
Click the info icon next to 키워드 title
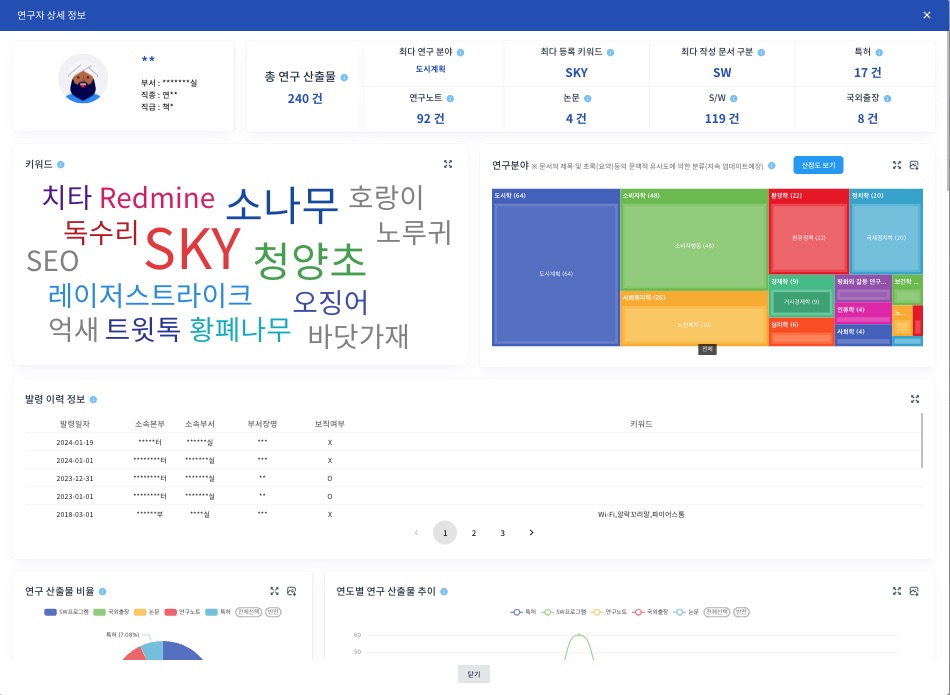pyautogui.click(x=61, y=164)
